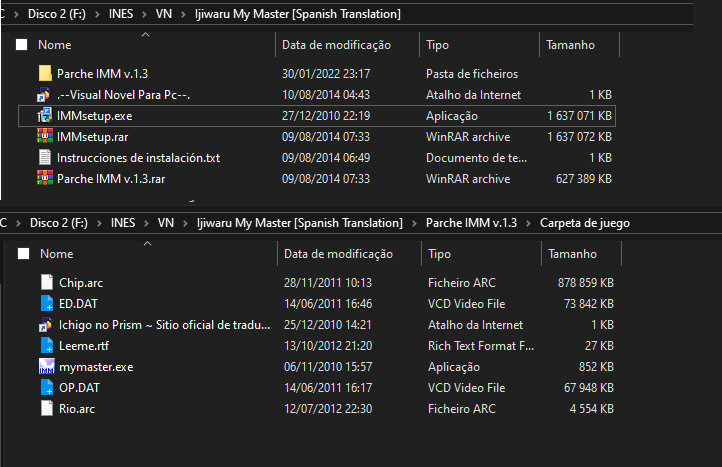Open chevron before Disco 2 (F:) in top window
Image resolution: width=722 pixels, height=467 pixels.
pos(17,14)
